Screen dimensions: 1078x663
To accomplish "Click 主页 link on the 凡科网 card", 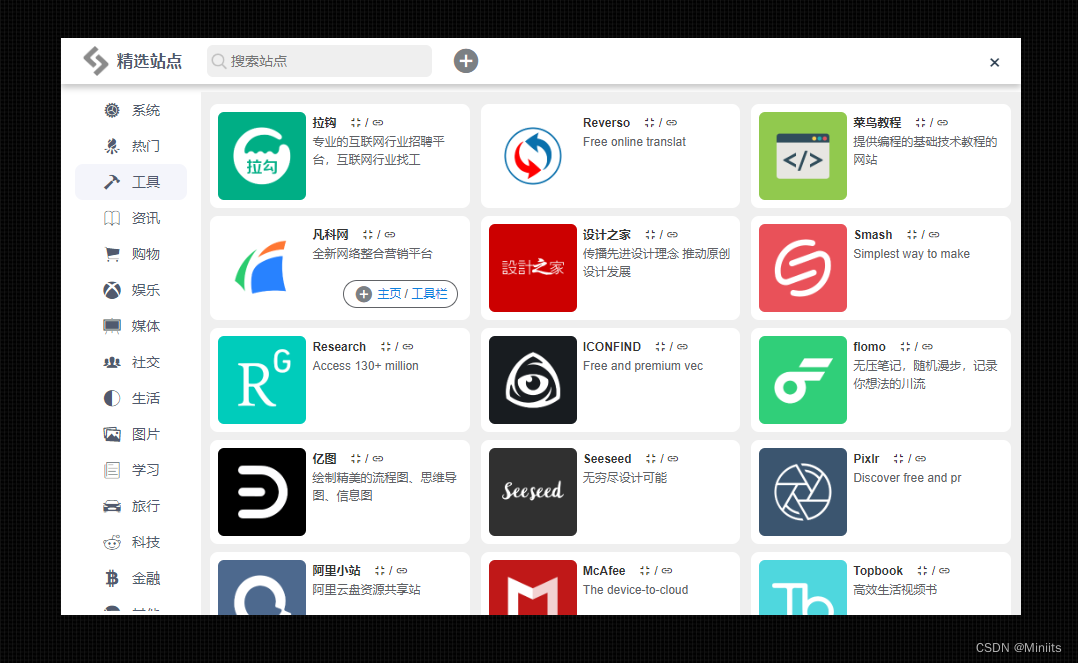I will (x=389, y=294).
